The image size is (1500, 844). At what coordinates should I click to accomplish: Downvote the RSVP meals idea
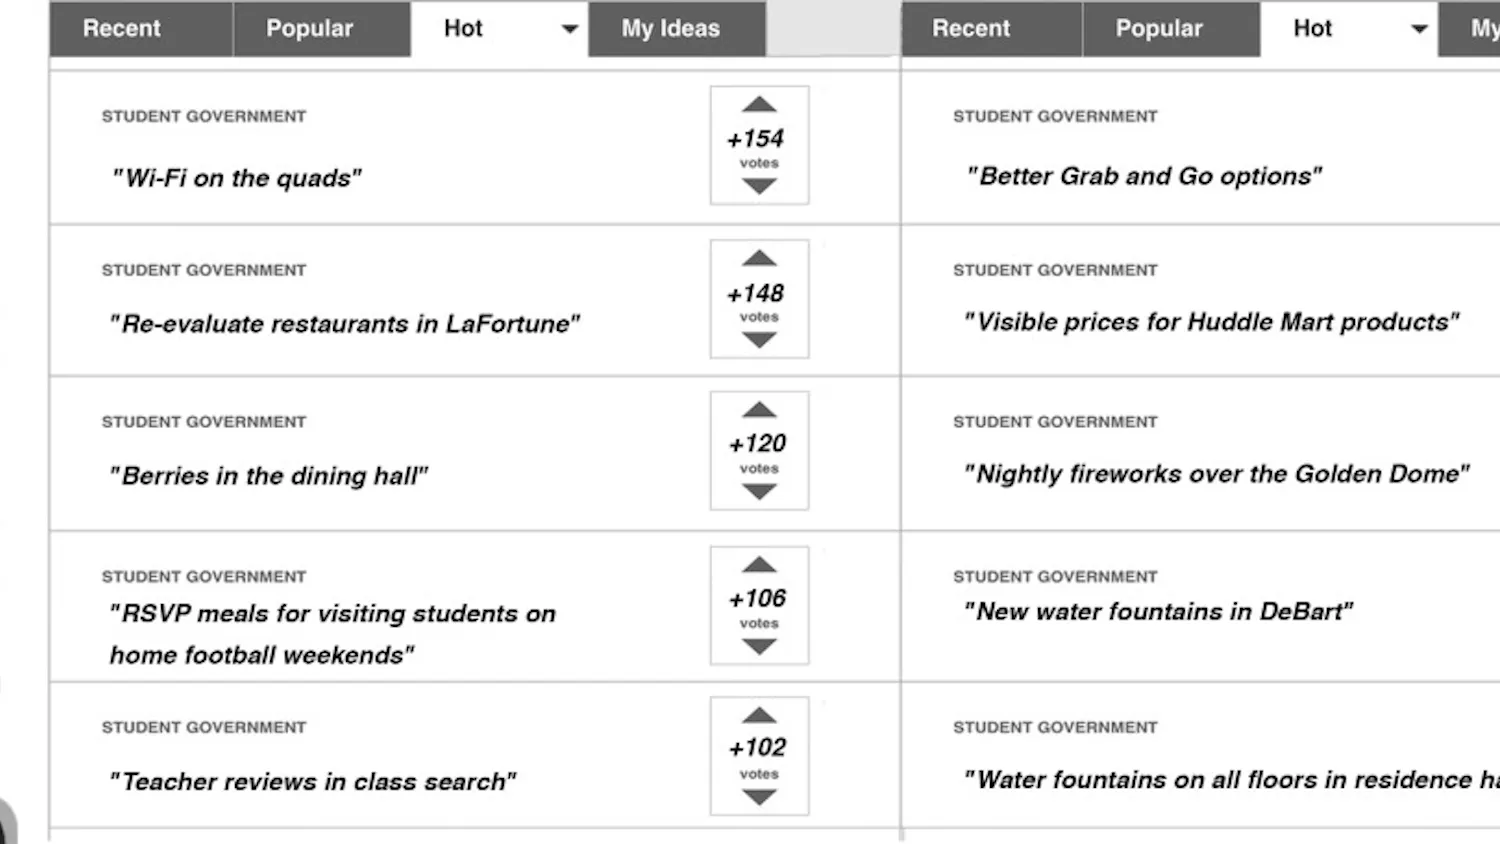coord(759,646)
